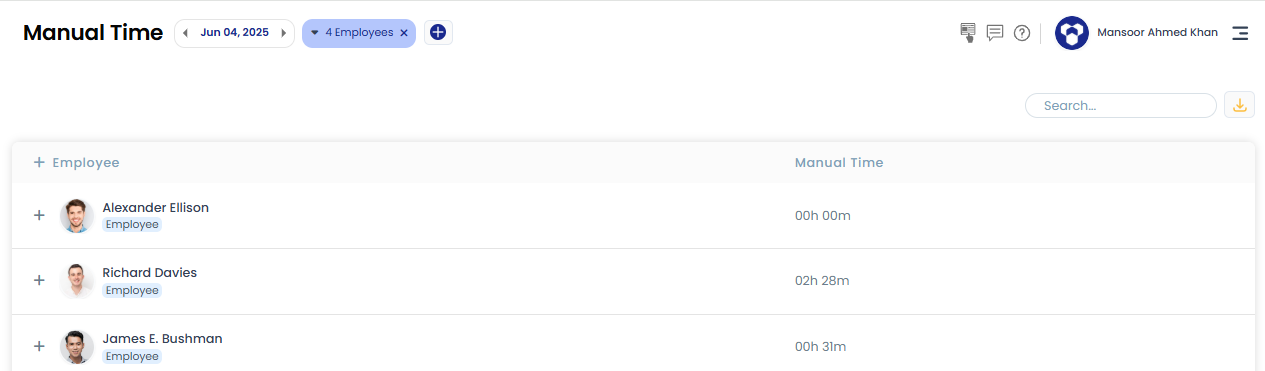Screen dimensions: 1265x371
Task: Open the Jun 04, 2025 date picker
Action: click(234, 33)
